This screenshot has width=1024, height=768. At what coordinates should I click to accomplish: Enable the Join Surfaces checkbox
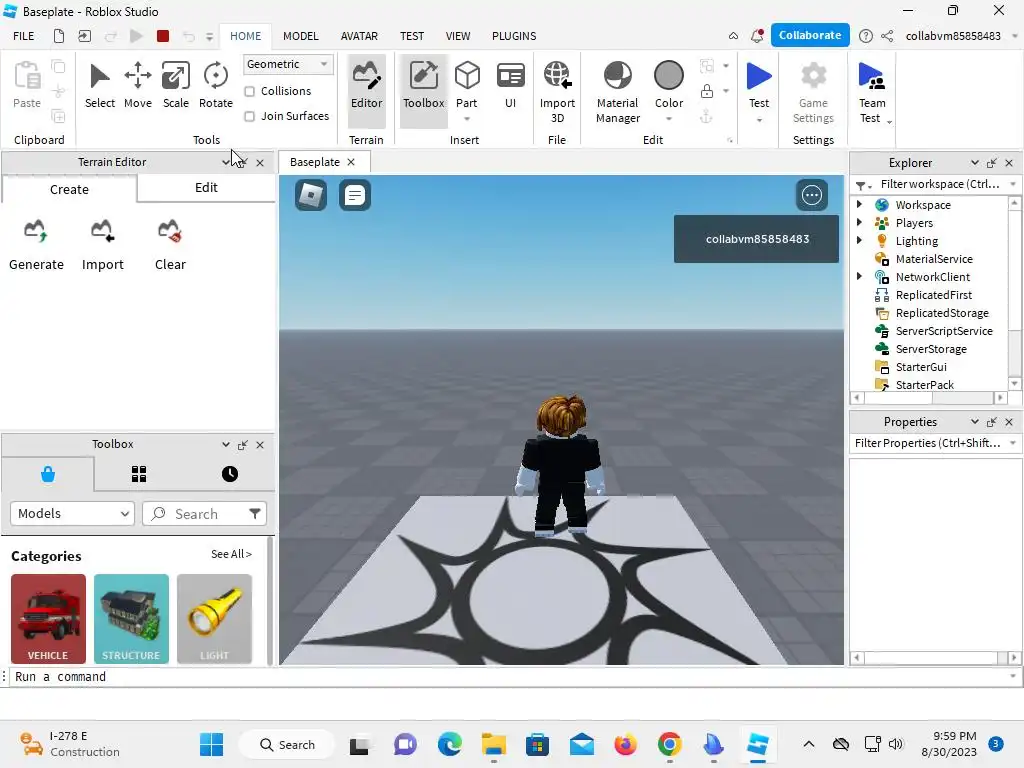[x=249, y=116]
